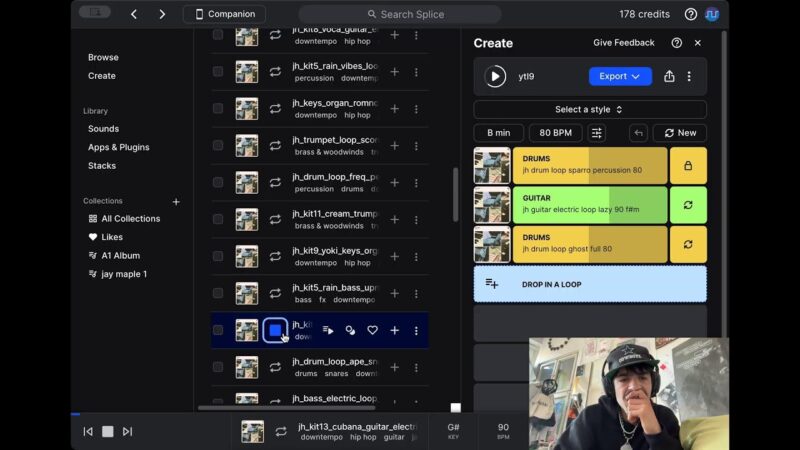This screenshot has height=450, width=800.
Task: Check the box for jh_kit5_rain_bass sample
Action: coord(218,293)
